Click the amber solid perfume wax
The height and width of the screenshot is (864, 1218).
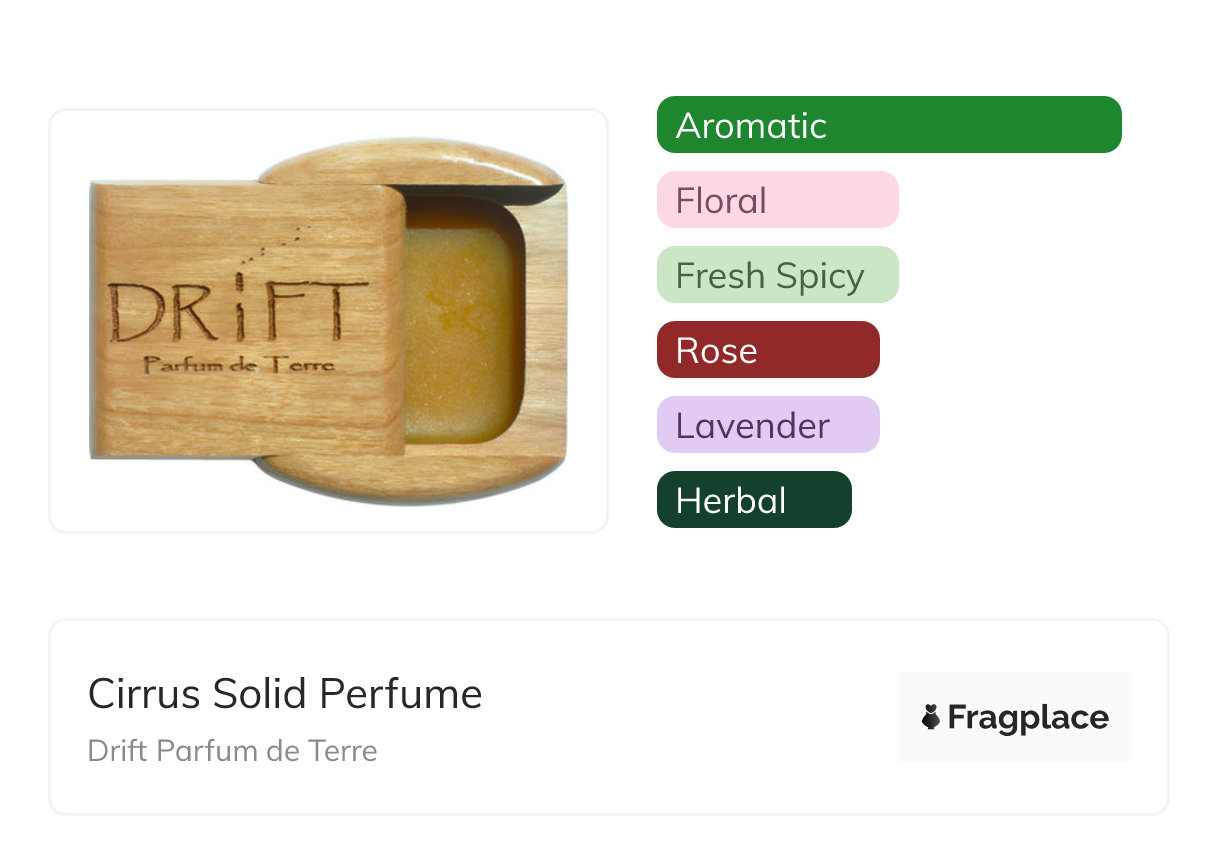click(461, 335)
